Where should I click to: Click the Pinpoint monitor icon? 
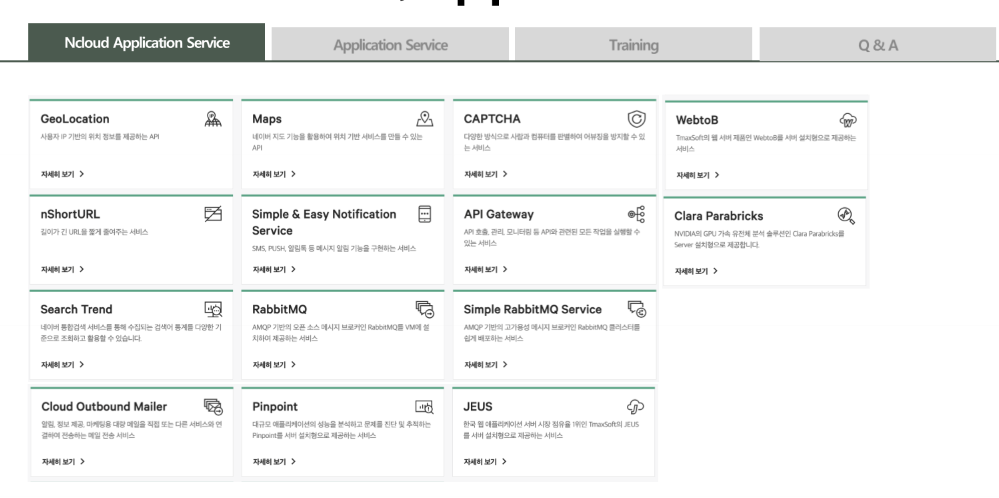424,406
